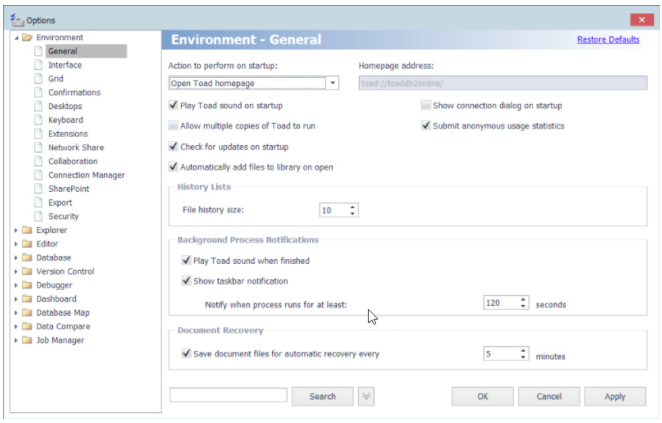Click the Data Compare folder icon
Image resolution: width=662 pixels, height=423 pixels.
click(x=27, y=326)
